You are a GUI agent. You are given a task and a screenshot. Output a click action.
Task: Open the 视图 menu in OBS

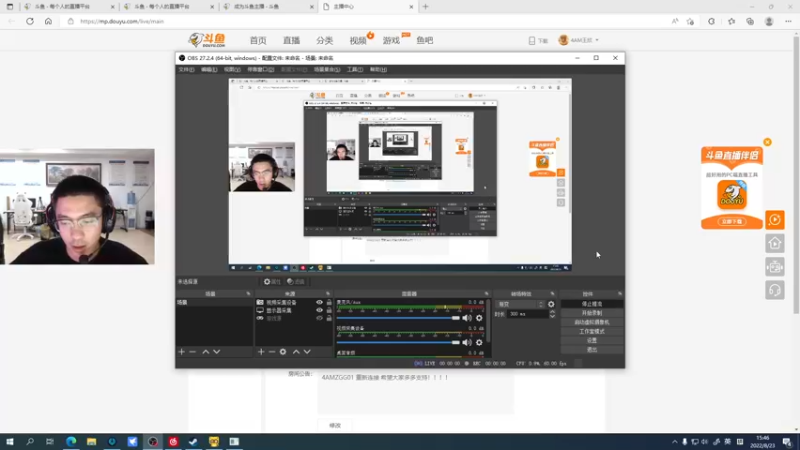232,69
